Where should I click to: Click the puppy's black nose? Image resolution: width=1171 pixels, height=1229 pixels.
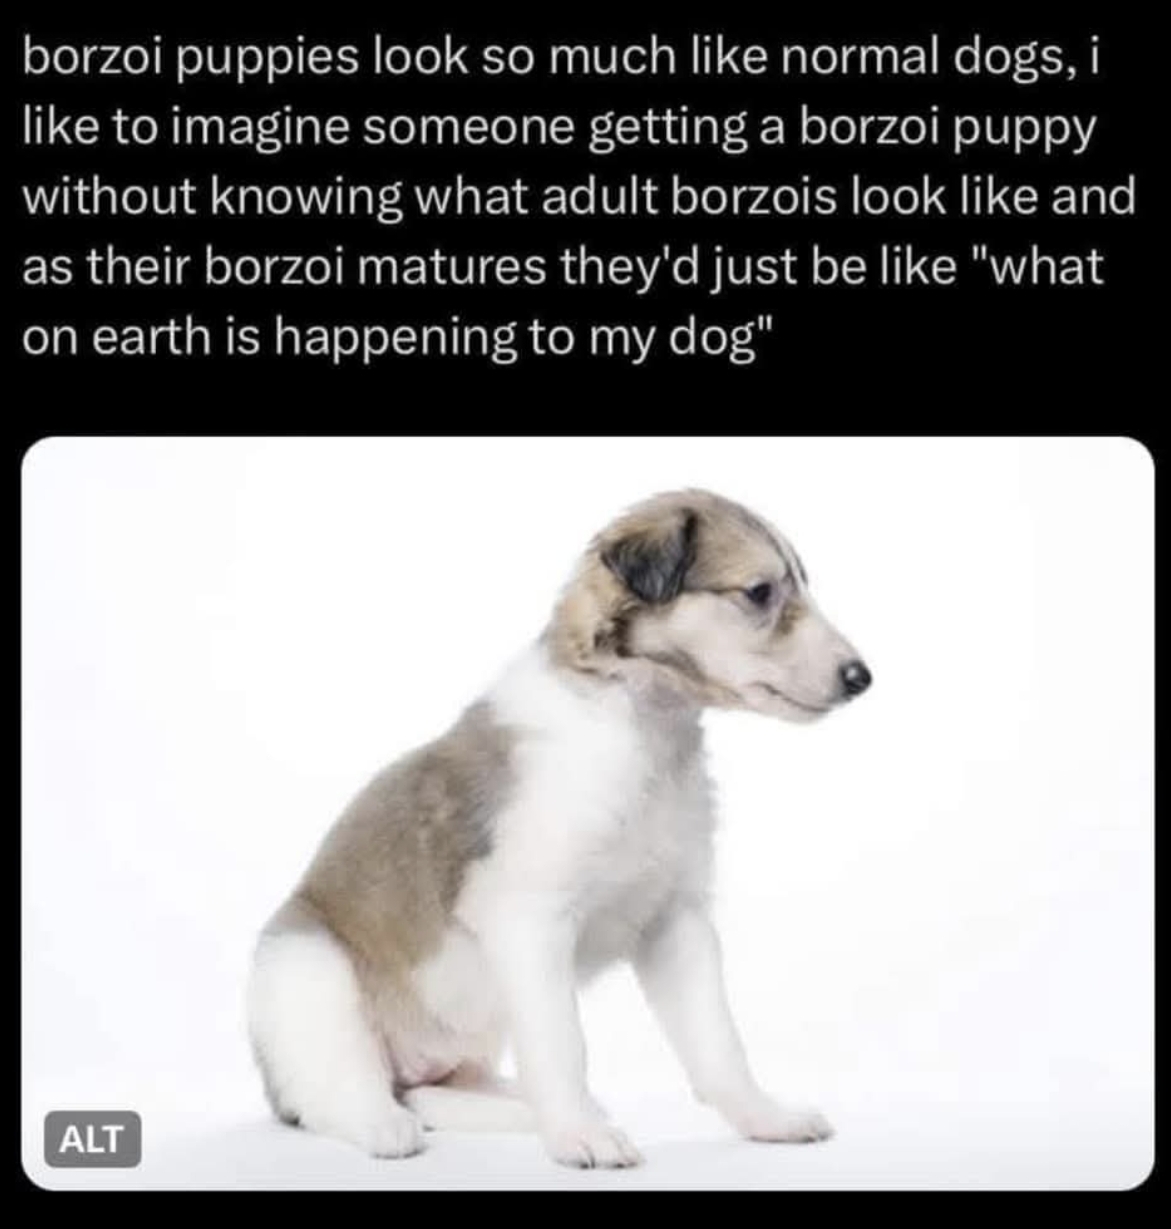click(854, 678)
